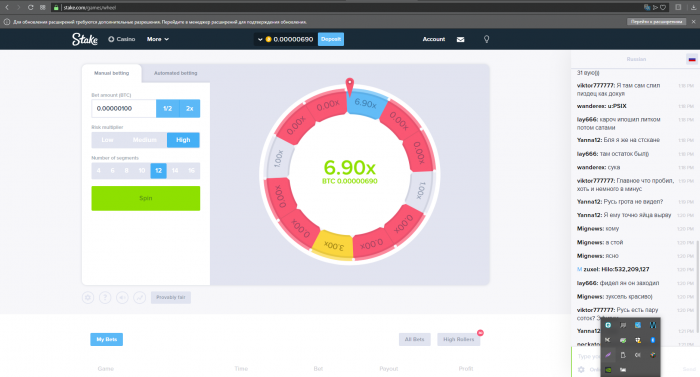The height and width of the screenshot is (377, 700).
Task: Click the colorful cube tray icon
Action: click(653, 355)
